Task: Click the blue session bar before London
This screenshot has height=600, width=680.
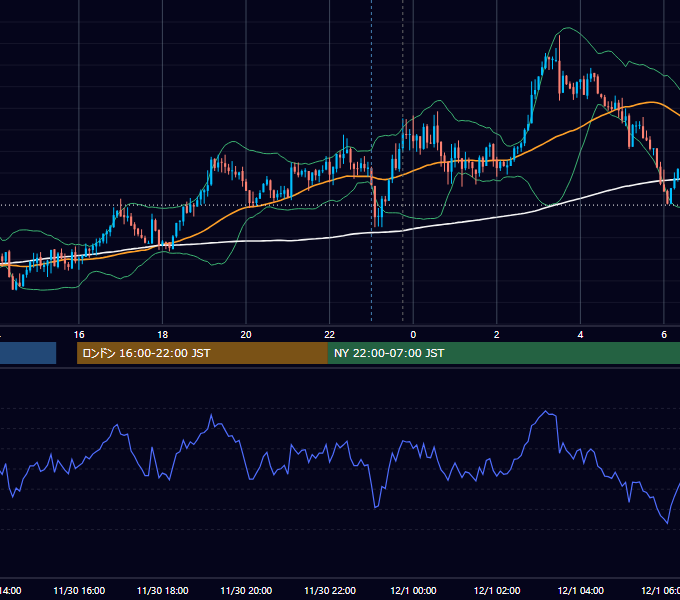Action: [x=28, y=353]
